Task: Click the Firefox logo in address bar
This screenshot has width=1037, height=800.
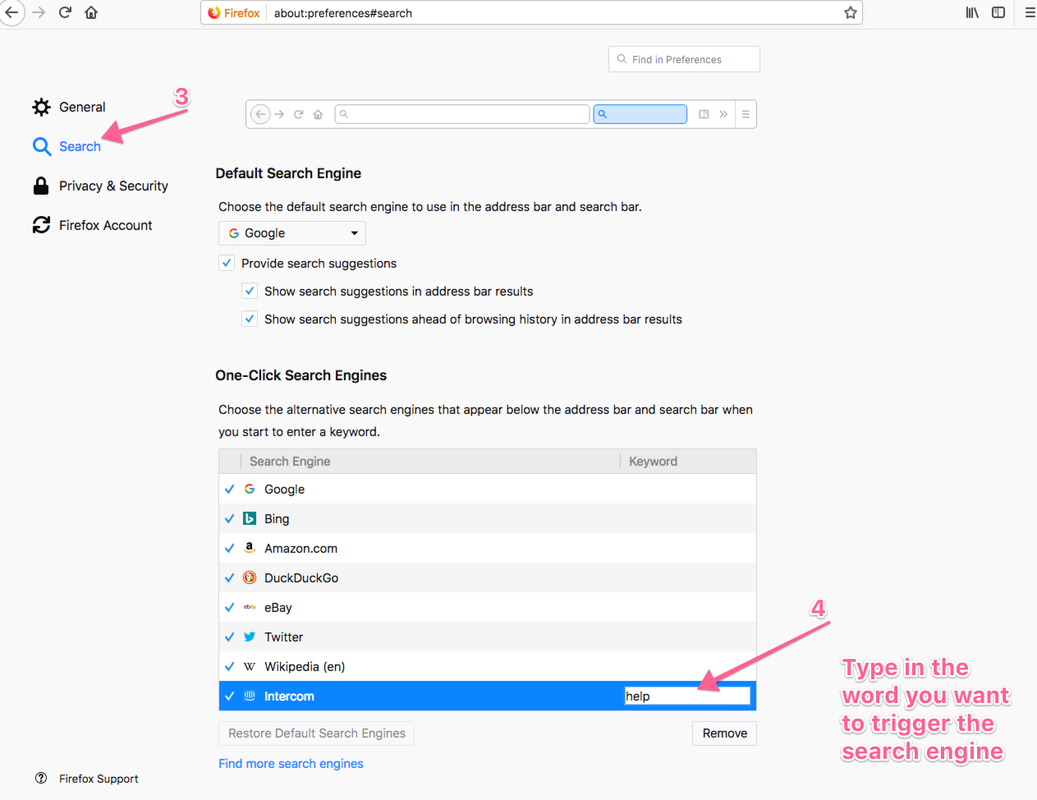Action: pyautogui.click(x=214, y=13)
